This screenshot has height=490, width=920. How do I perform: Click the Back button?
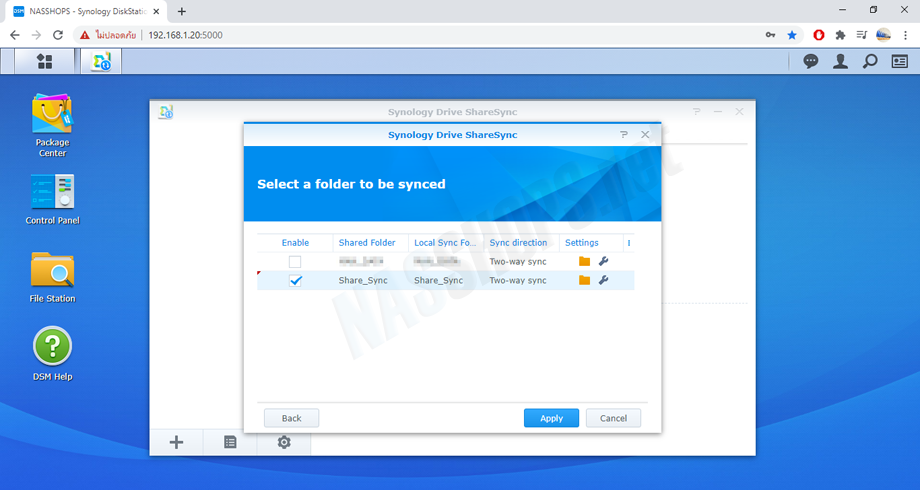click(292, 418)
